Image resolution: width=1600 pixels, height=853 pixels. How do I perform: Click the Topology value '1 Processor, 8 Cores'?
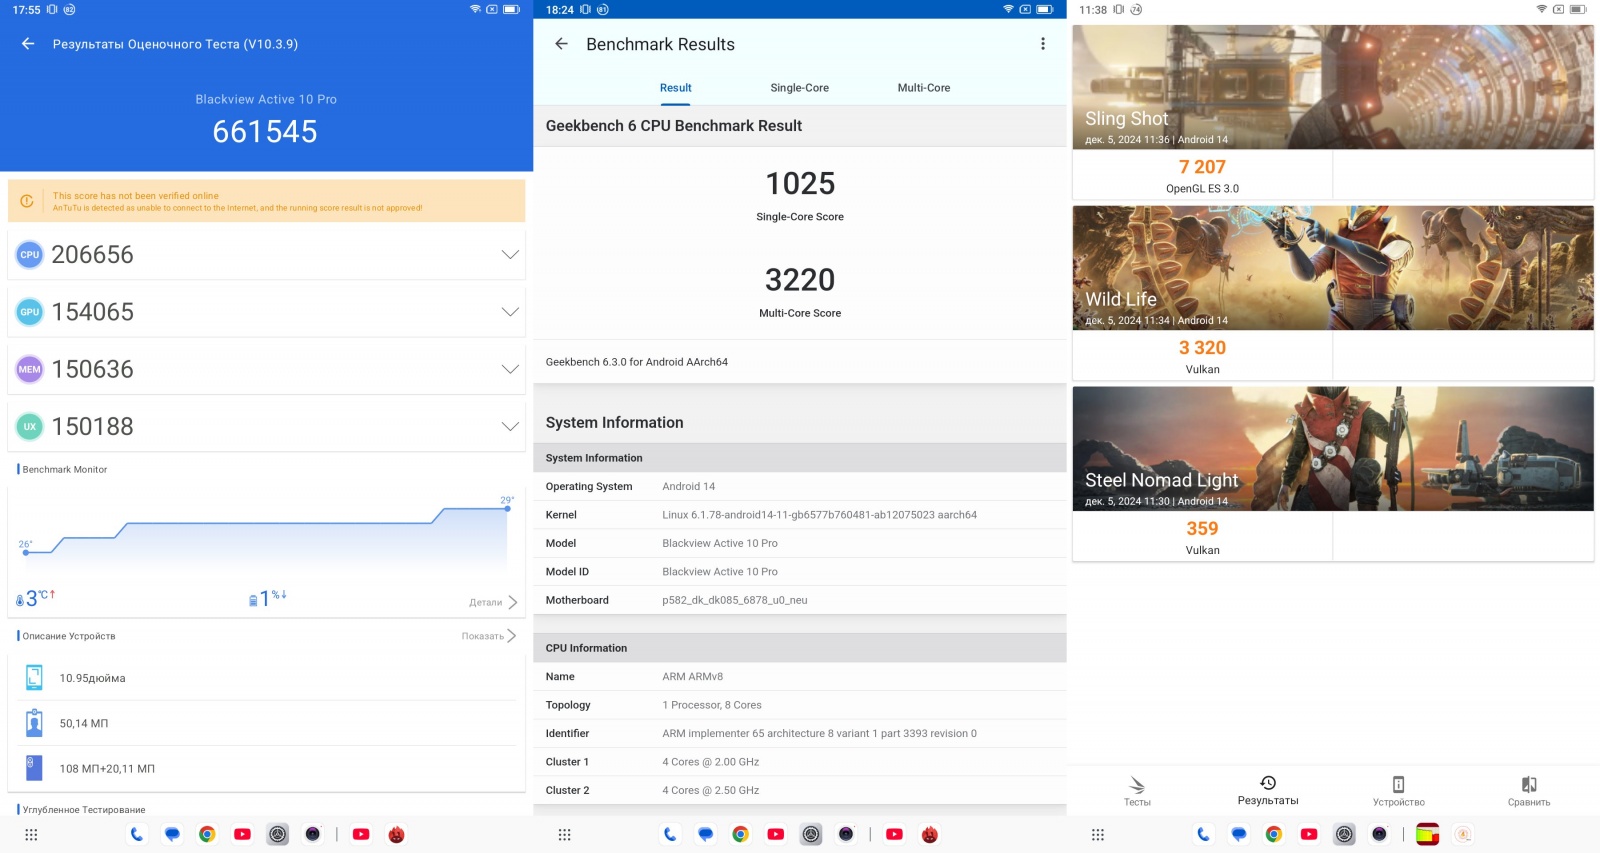712,705
